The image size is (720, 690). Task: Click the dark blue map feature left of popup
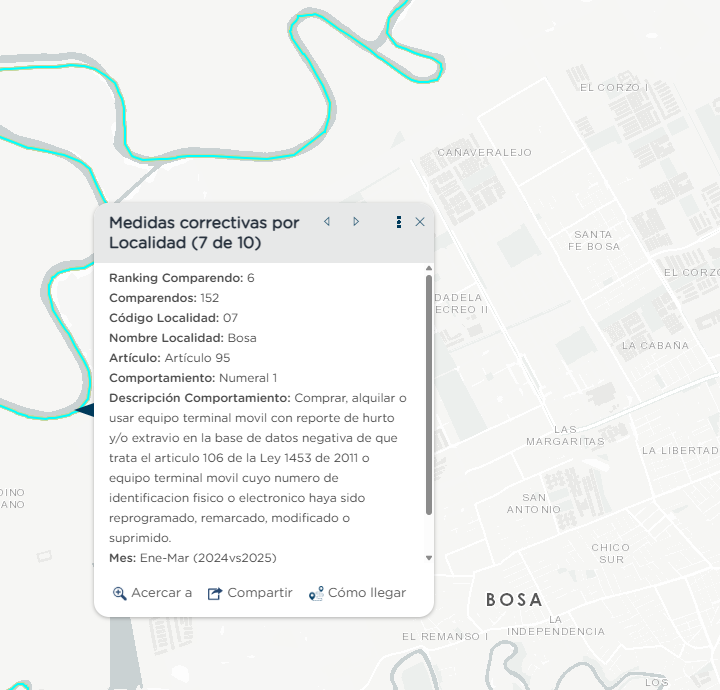pos(84,409)
